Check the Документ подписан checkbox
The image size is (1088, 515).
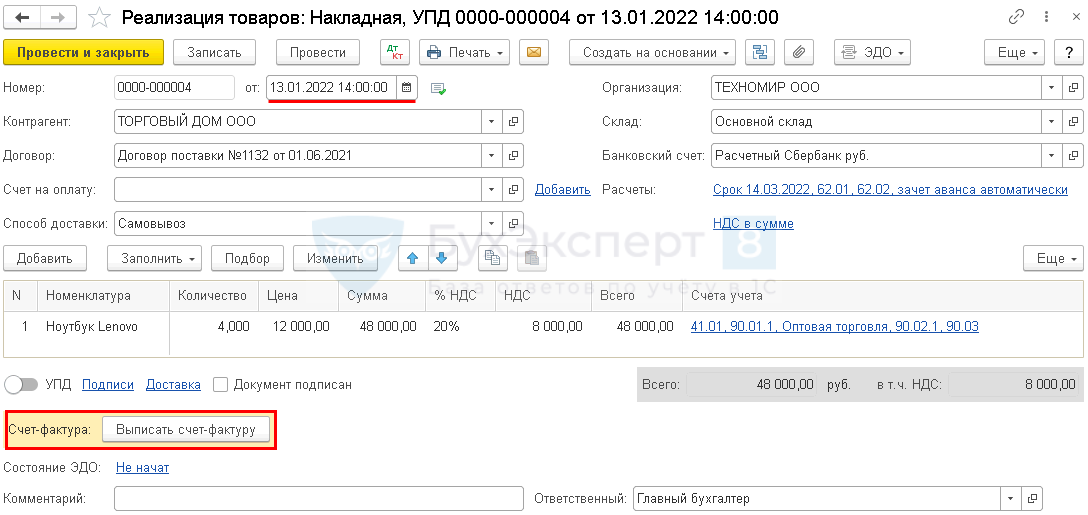point(221,384)
